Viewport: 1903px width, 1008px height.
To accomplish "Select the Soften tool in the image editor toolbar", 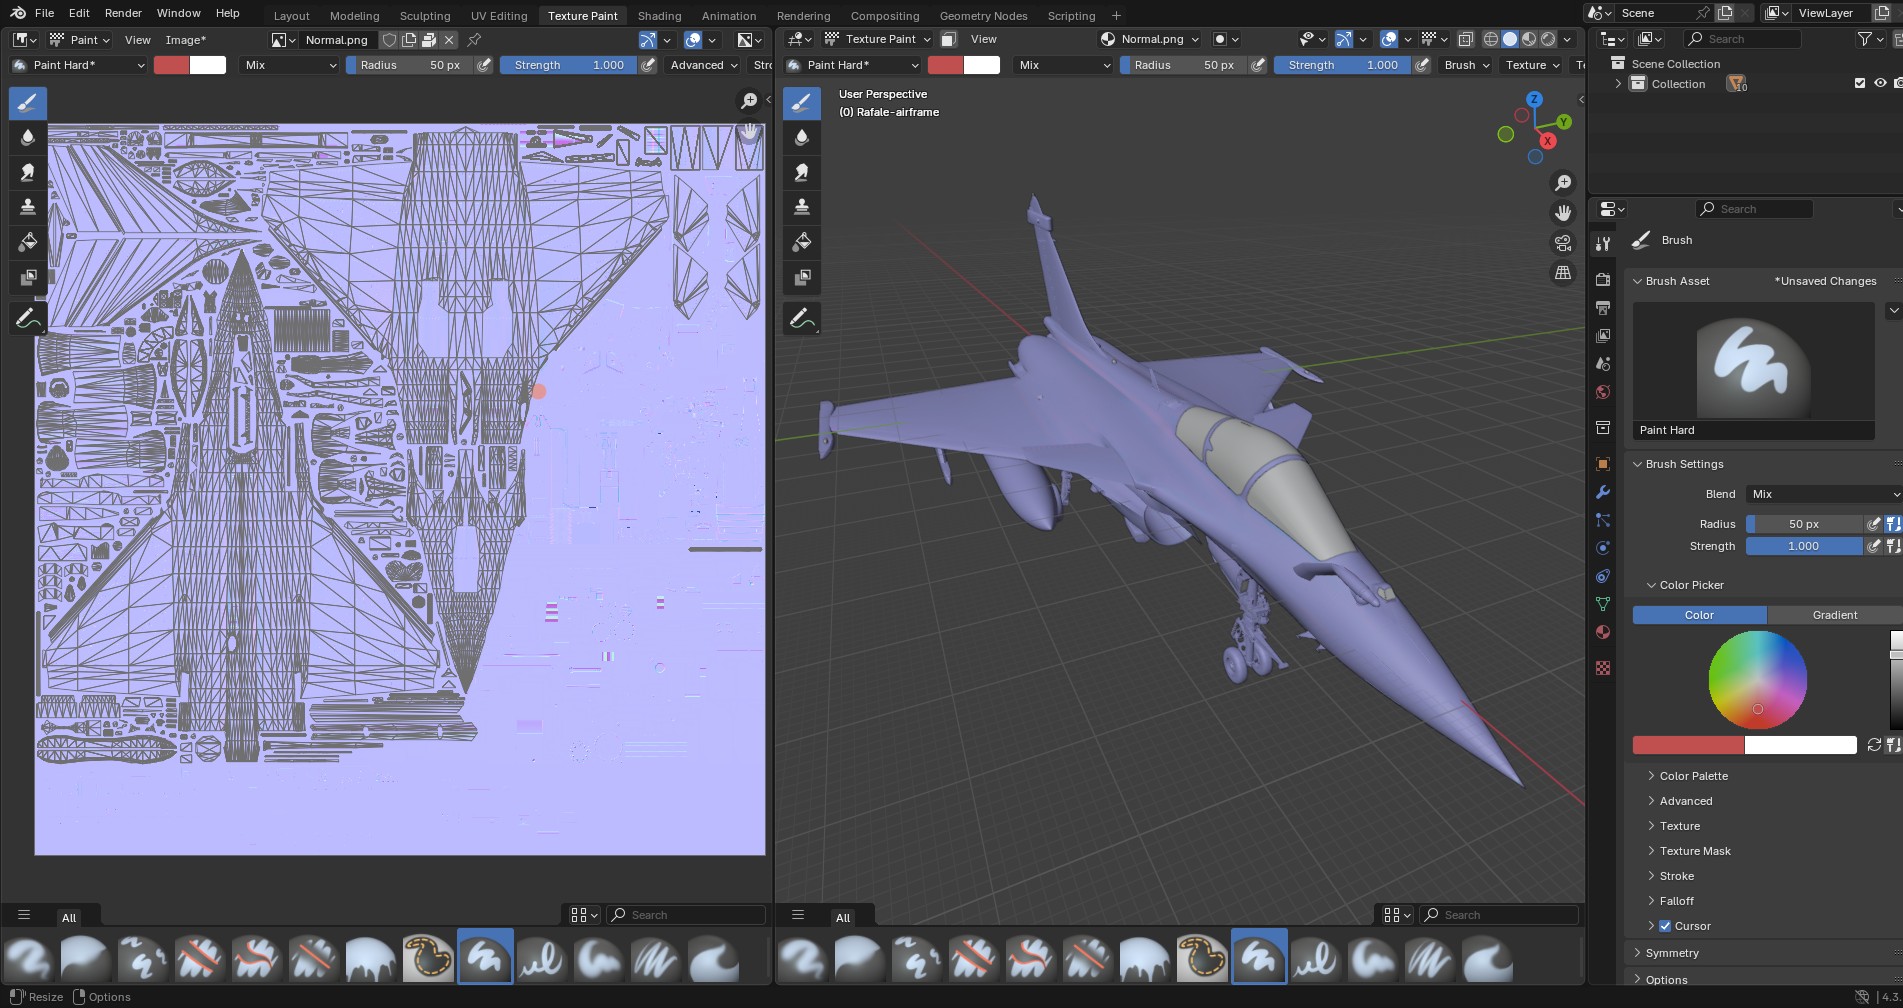I will pos(27,137).
